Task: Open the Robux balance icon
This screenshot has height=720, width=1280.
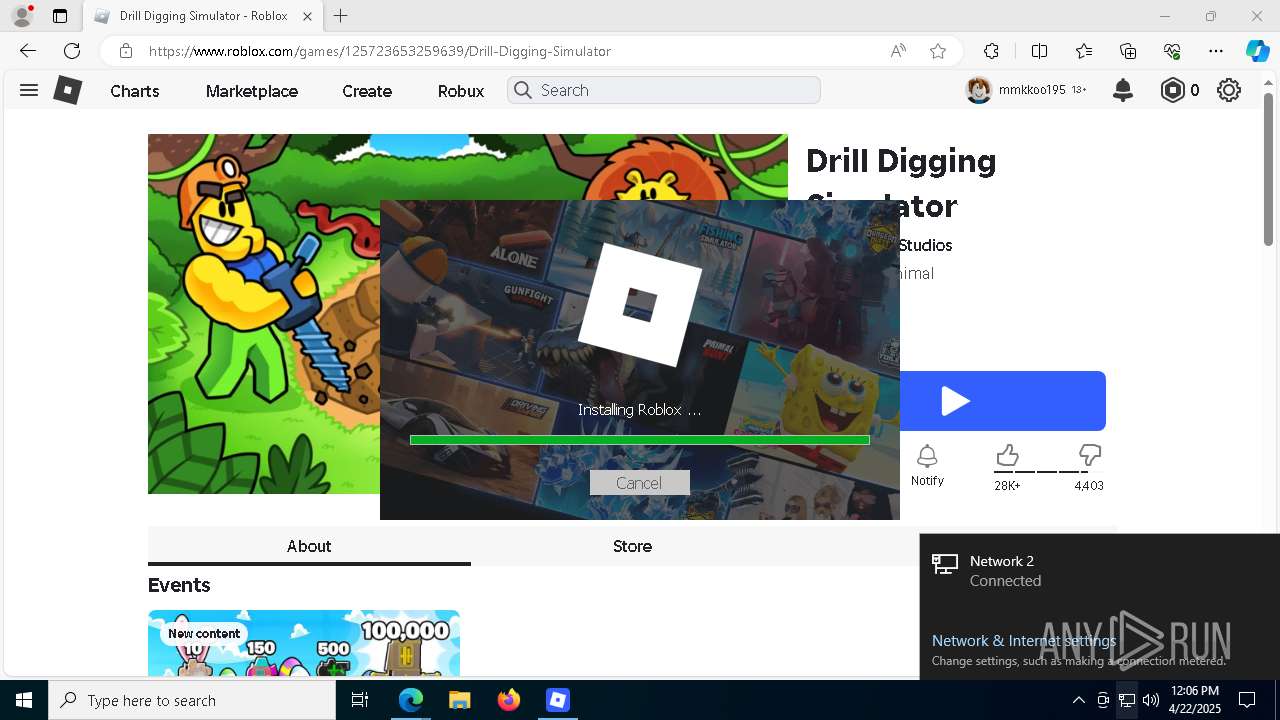Action: (1172, 90)
